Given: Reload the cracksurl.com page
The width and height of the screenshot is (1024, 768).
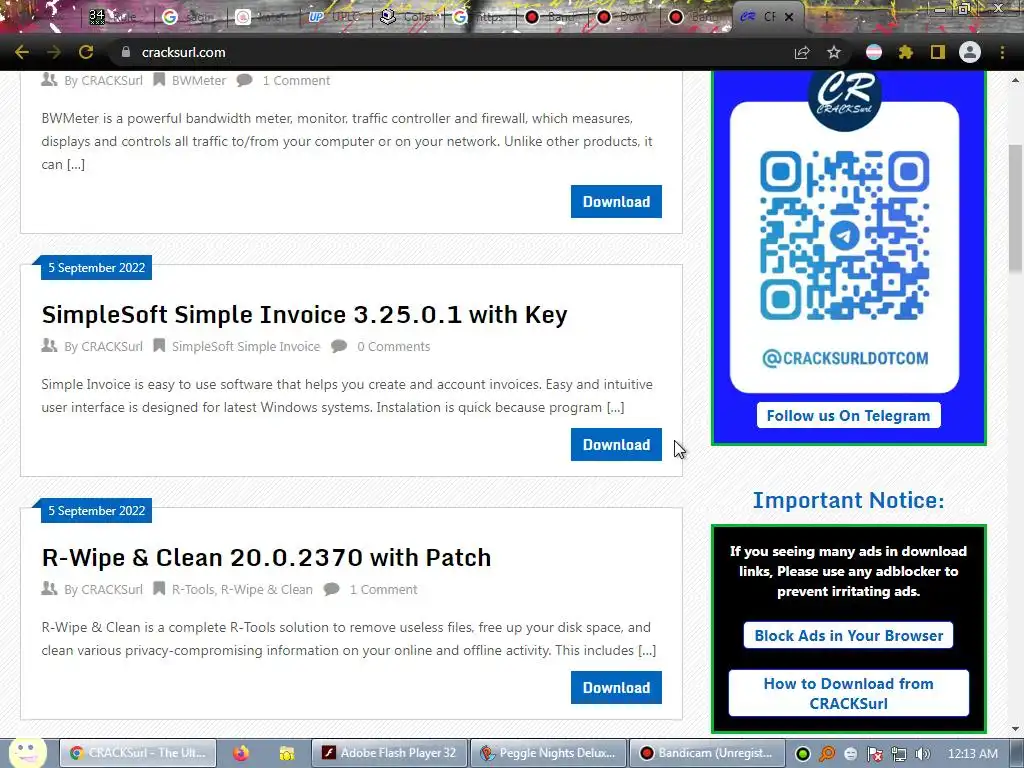Looking at the screenshot, I should (86, 52).
